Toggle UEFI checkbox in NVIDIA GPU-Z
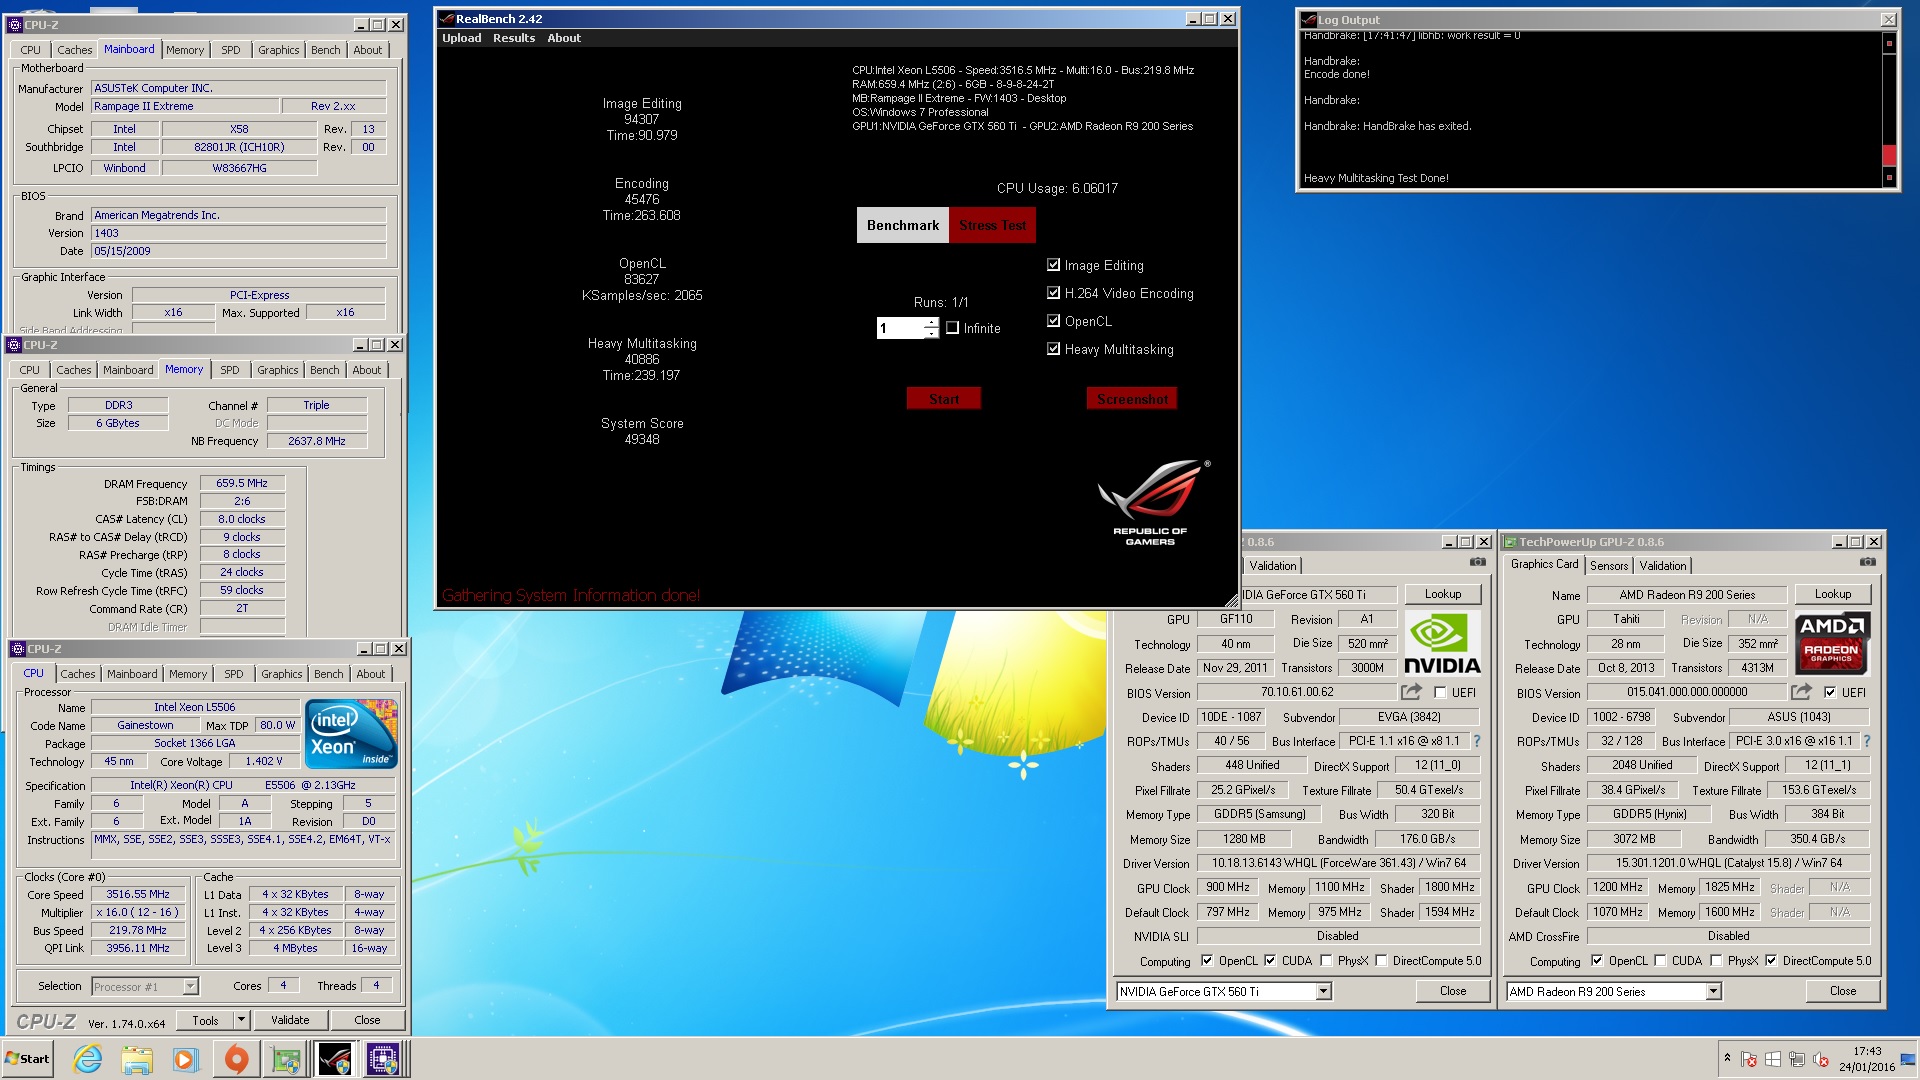 [x=1440, y=692]
